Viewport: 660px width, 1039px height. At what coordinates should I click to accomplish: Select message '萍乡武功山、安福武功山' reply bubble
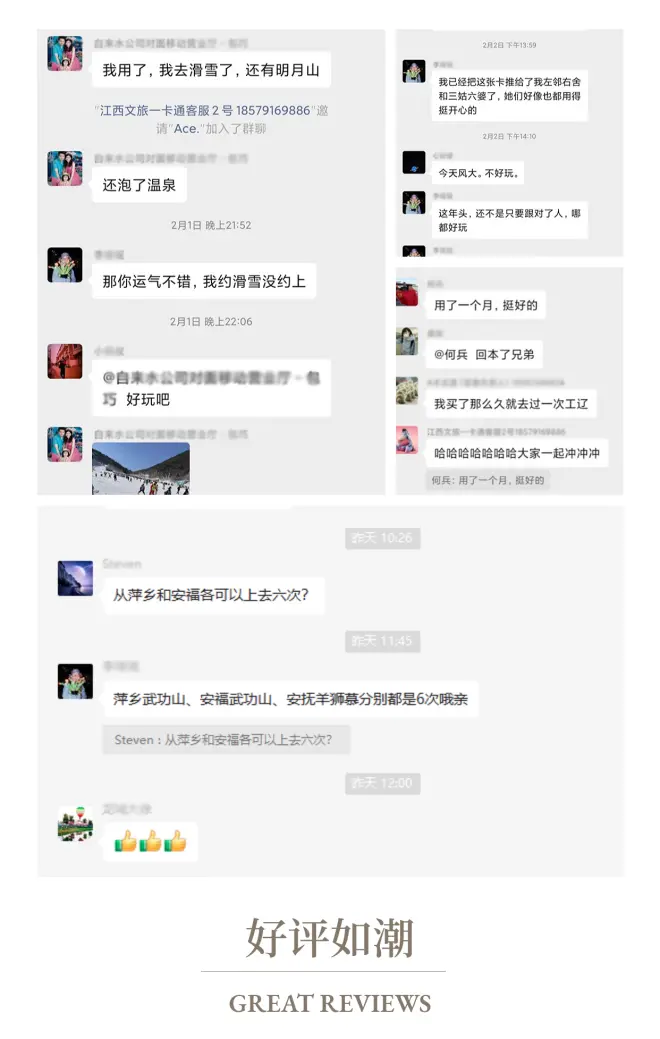pyautogui.click(x=290, y=699)
